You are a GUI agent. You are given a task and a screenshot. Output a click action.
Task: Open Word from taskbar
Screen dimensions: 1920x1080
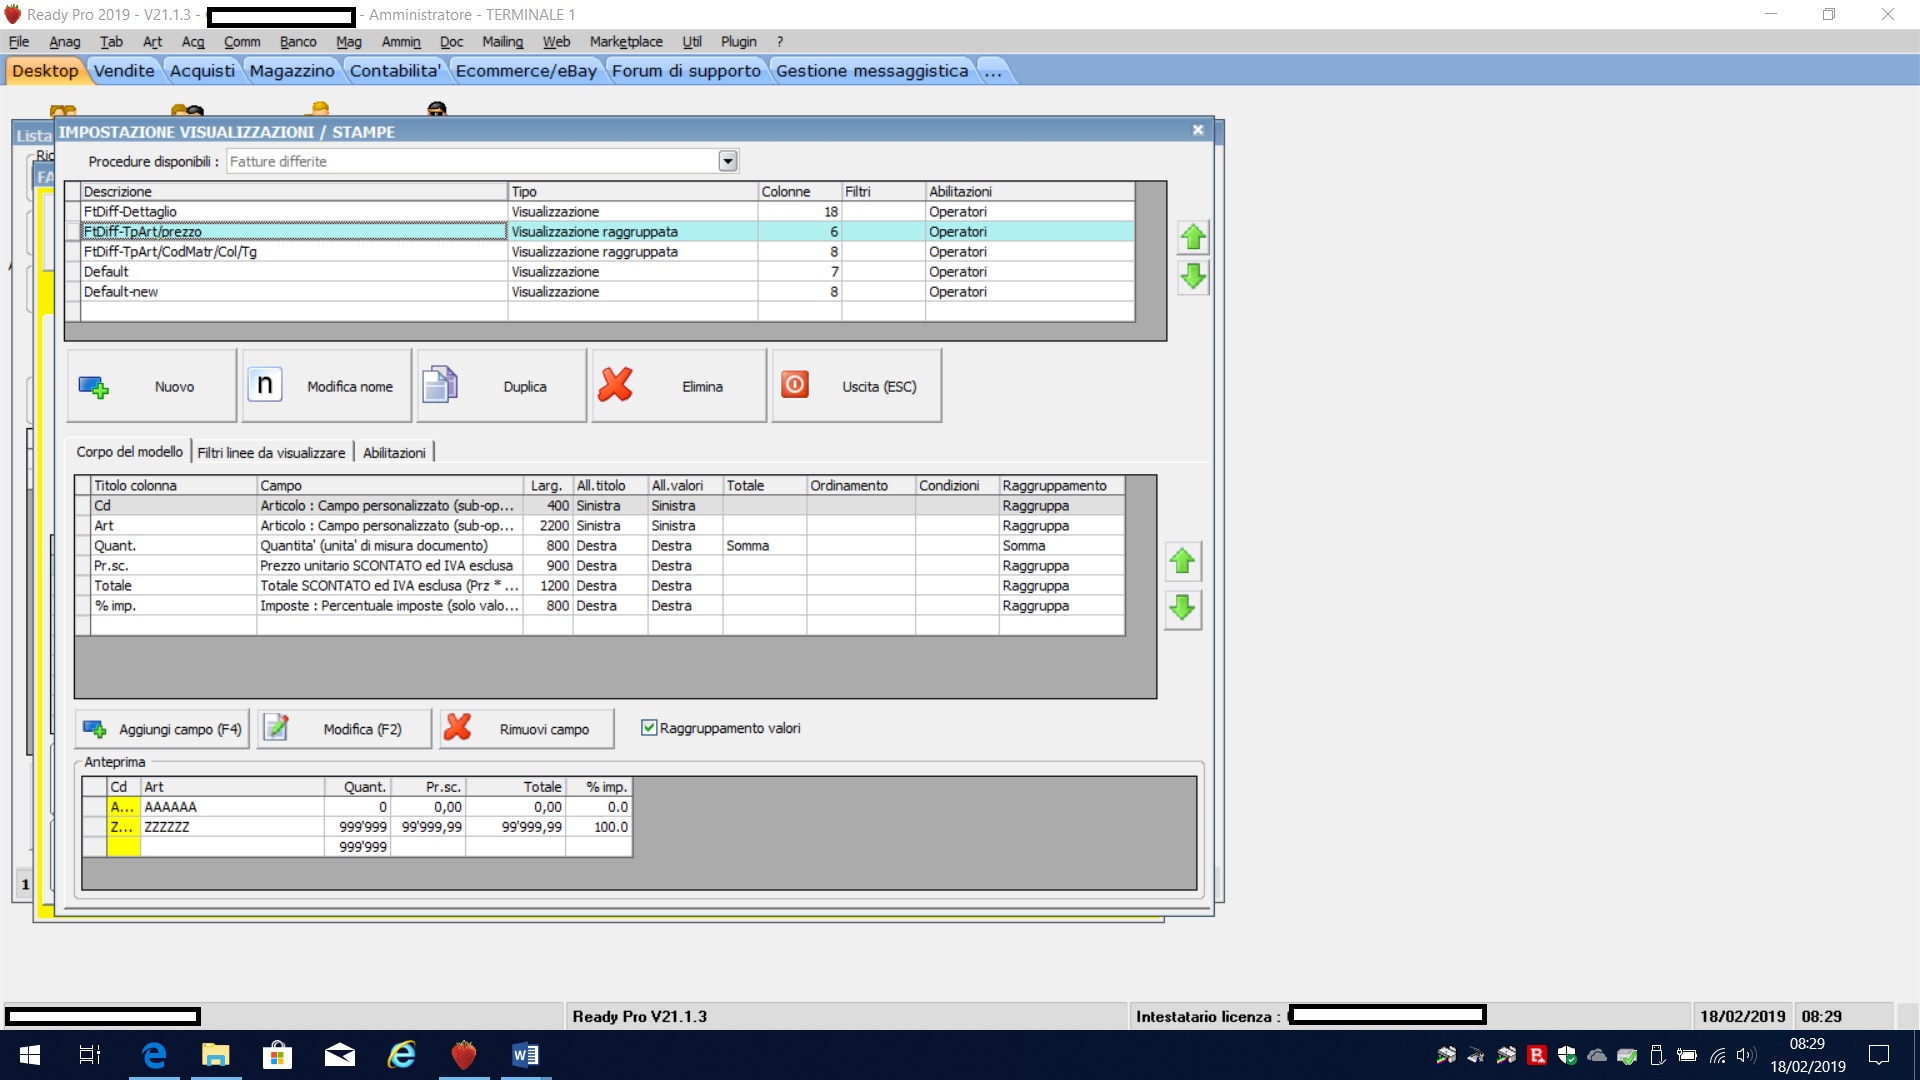click(x=526, y=1055)
